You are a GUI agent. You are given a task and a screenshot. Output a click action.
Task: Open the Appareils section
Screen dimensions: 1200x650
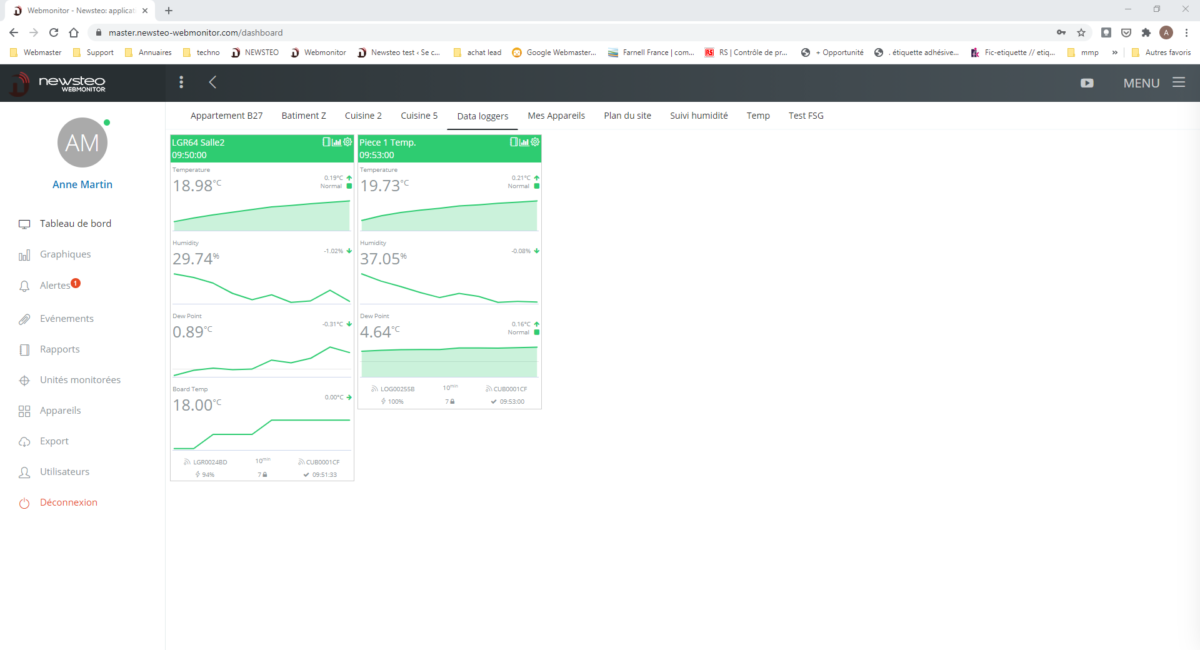pos(60,411)
